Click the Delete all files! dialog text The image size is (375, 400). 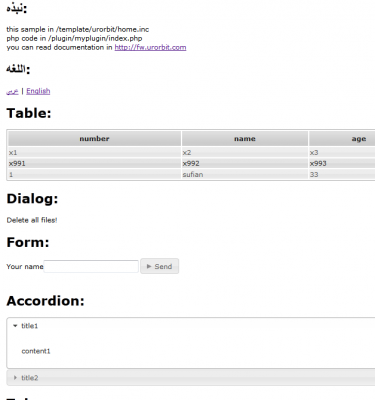(x=32, y=220)
